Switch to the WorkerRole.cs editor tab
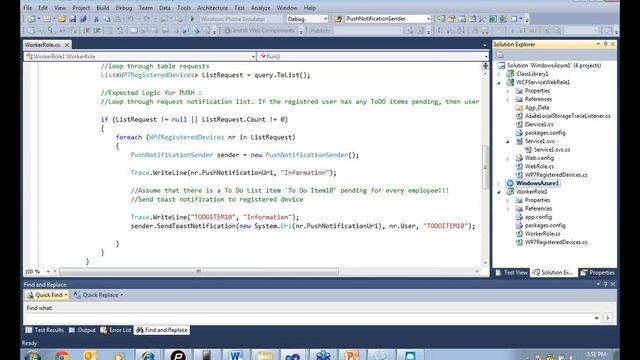640x360 pixels. click(x=42, y=44)
